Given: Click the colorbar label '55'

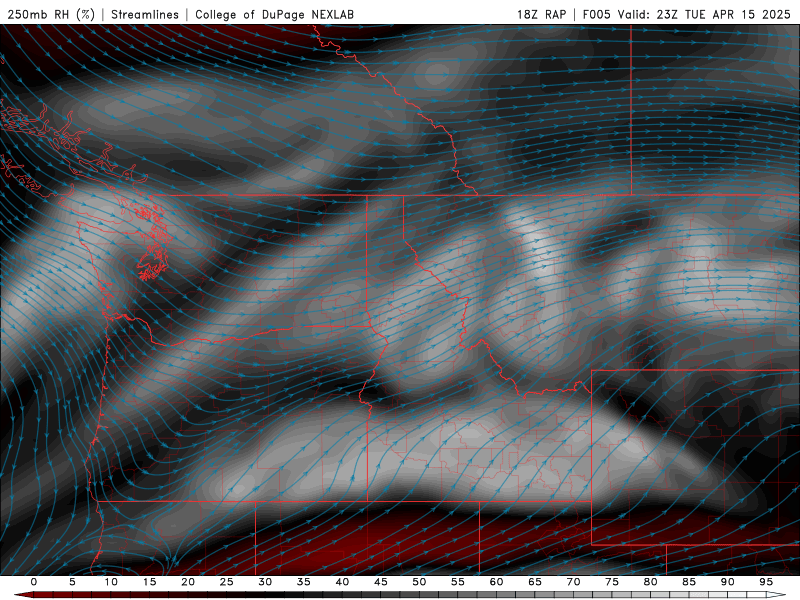Looking at the screenshot, I should [x=458, y=582].
